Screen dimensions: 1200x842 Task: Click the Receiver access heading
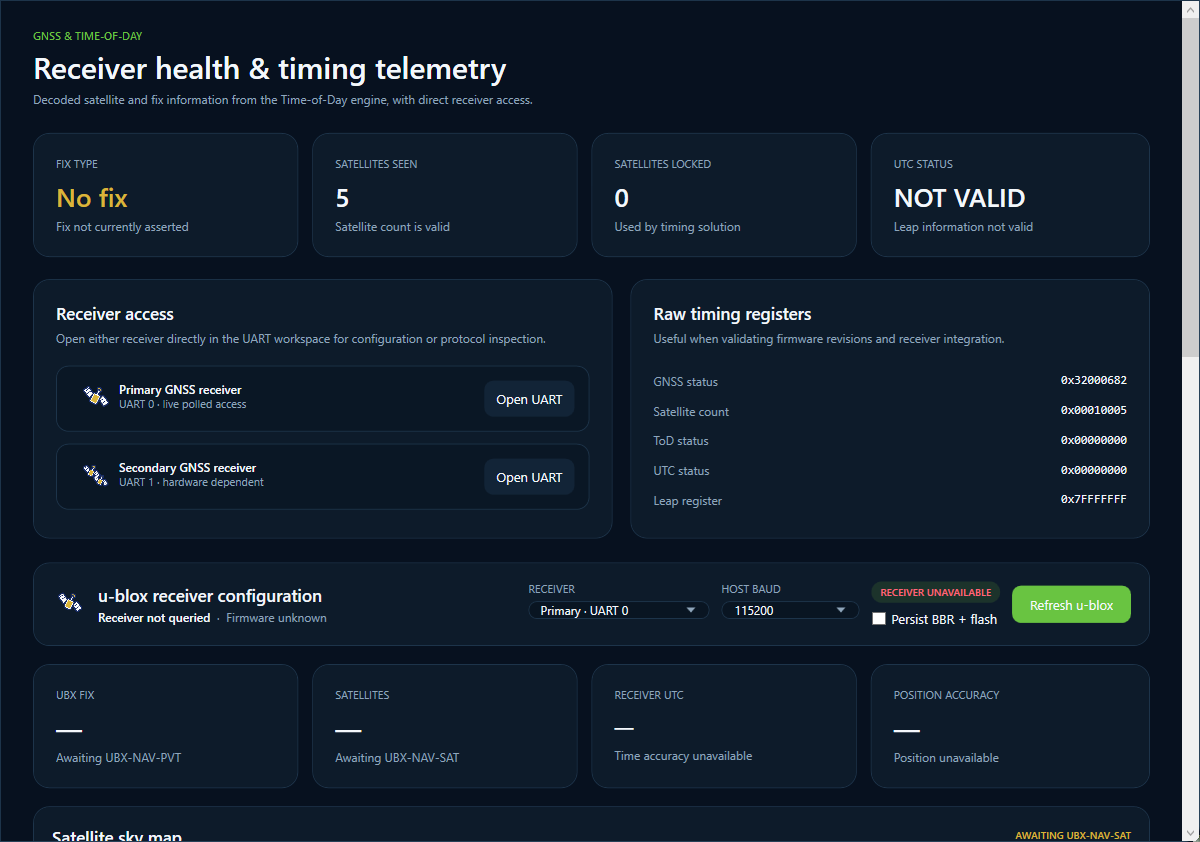pos(115,314)
